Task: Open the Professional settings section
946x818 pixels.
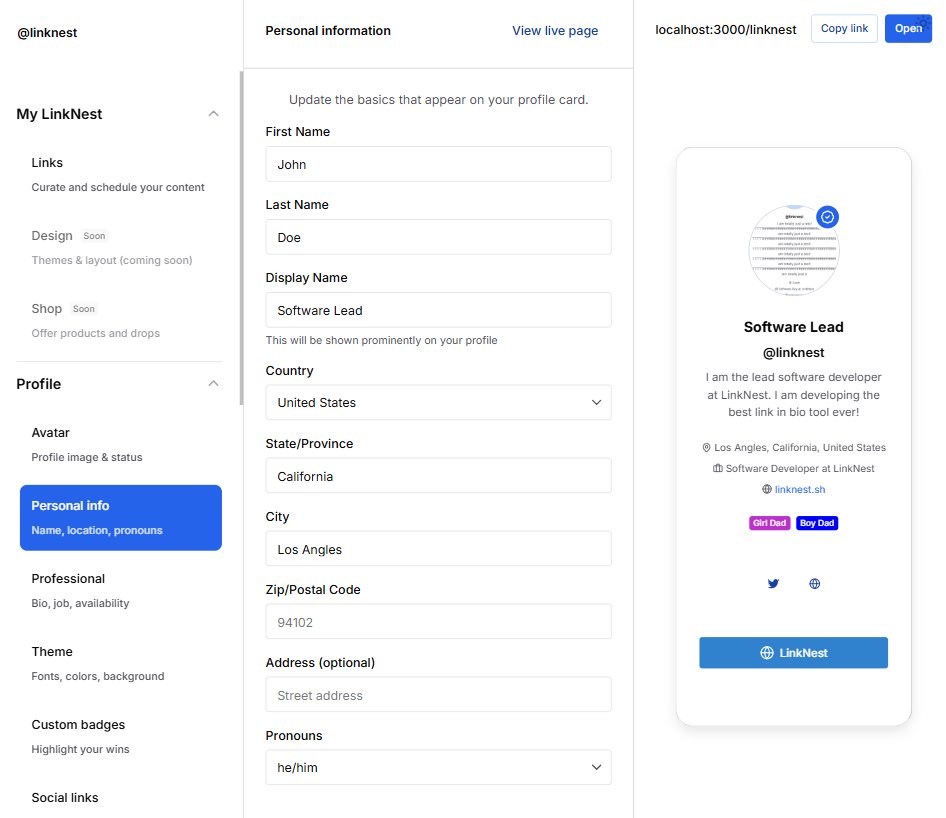Action: pos(68,578)
